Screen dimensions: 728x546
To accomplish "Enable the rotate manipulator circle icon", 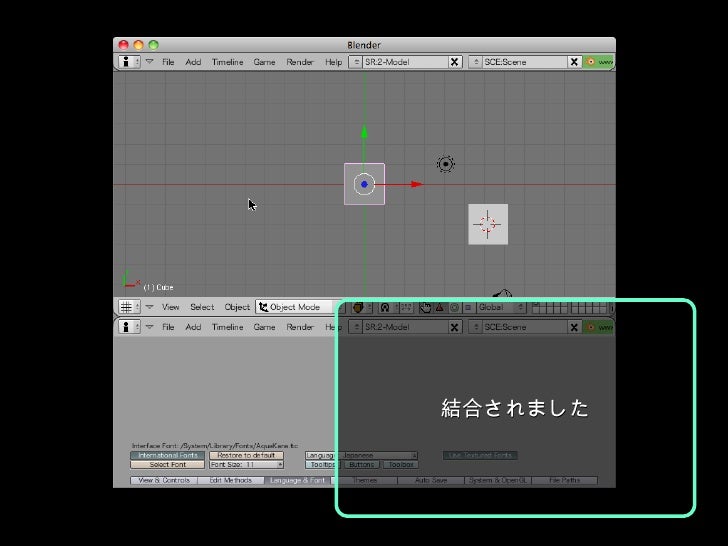I will [454, 307].
